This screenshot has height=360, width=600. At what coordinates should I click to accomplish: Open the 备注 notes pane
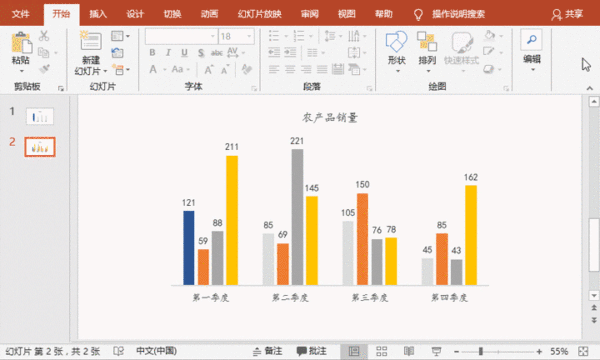point(267,351)
